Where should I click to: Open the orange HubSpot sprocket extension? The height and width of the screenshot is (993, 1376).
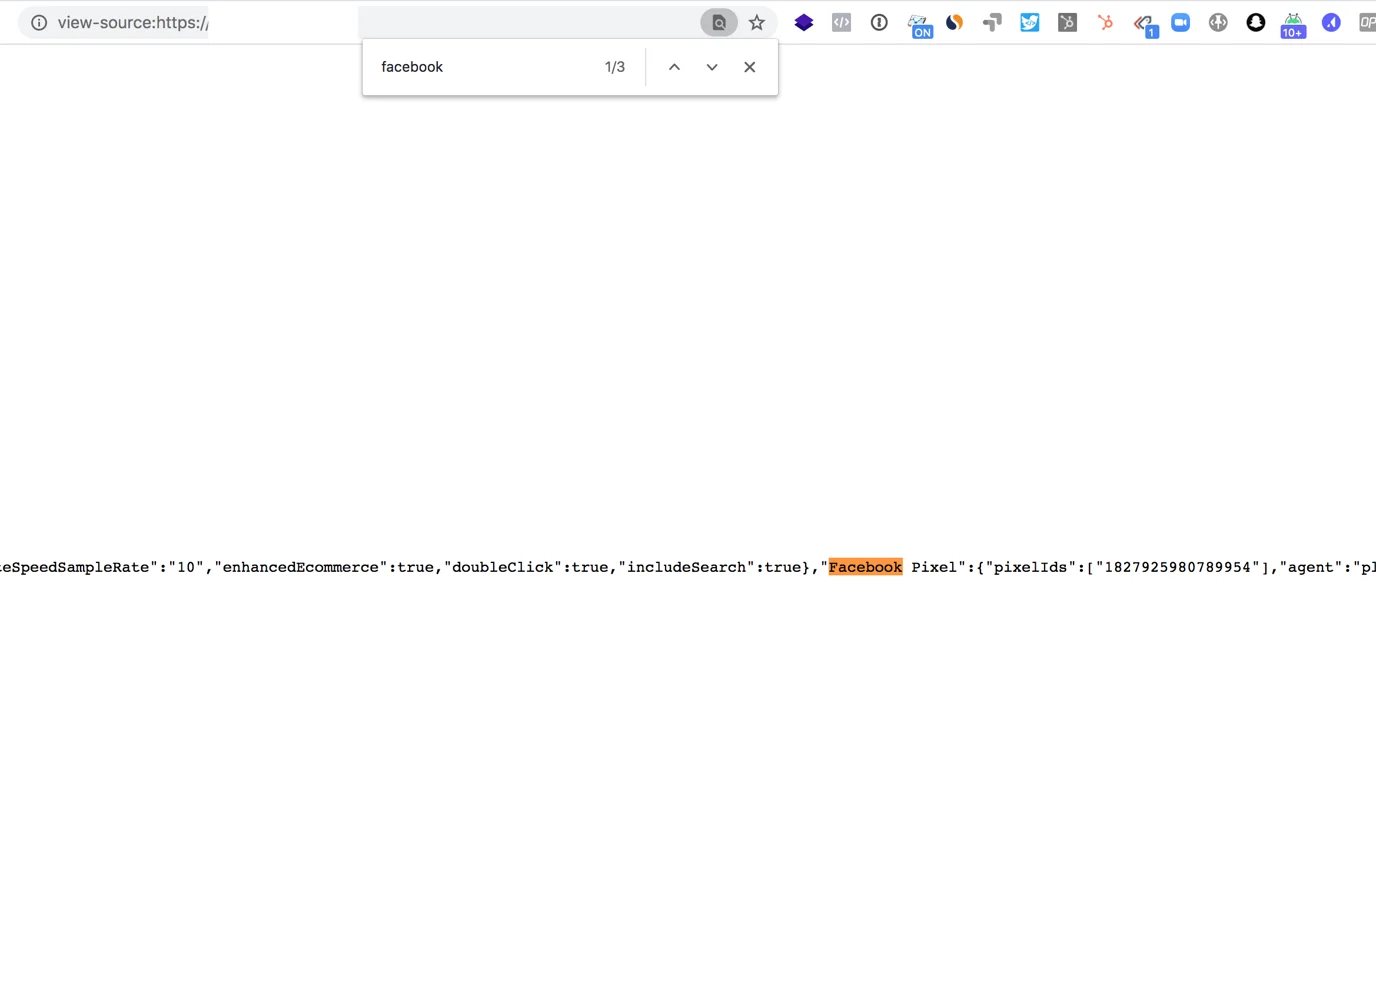[x=1105, y=22]
